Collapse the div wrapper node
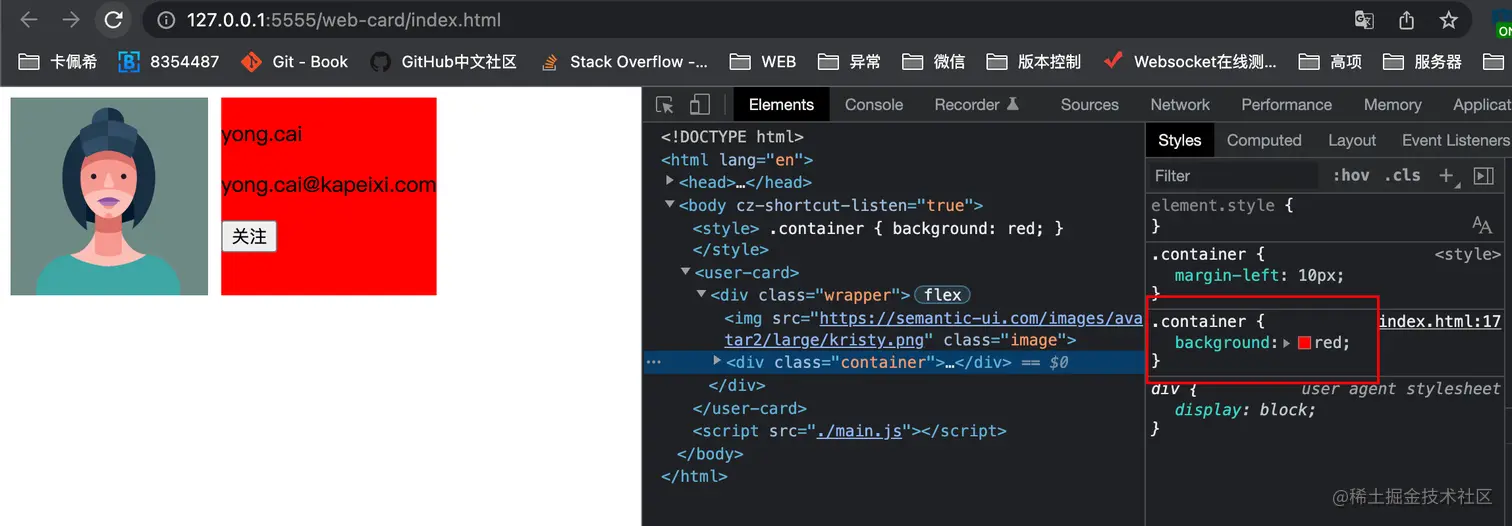The width and height of the screenshot is (1512, 526). (702, 295)
